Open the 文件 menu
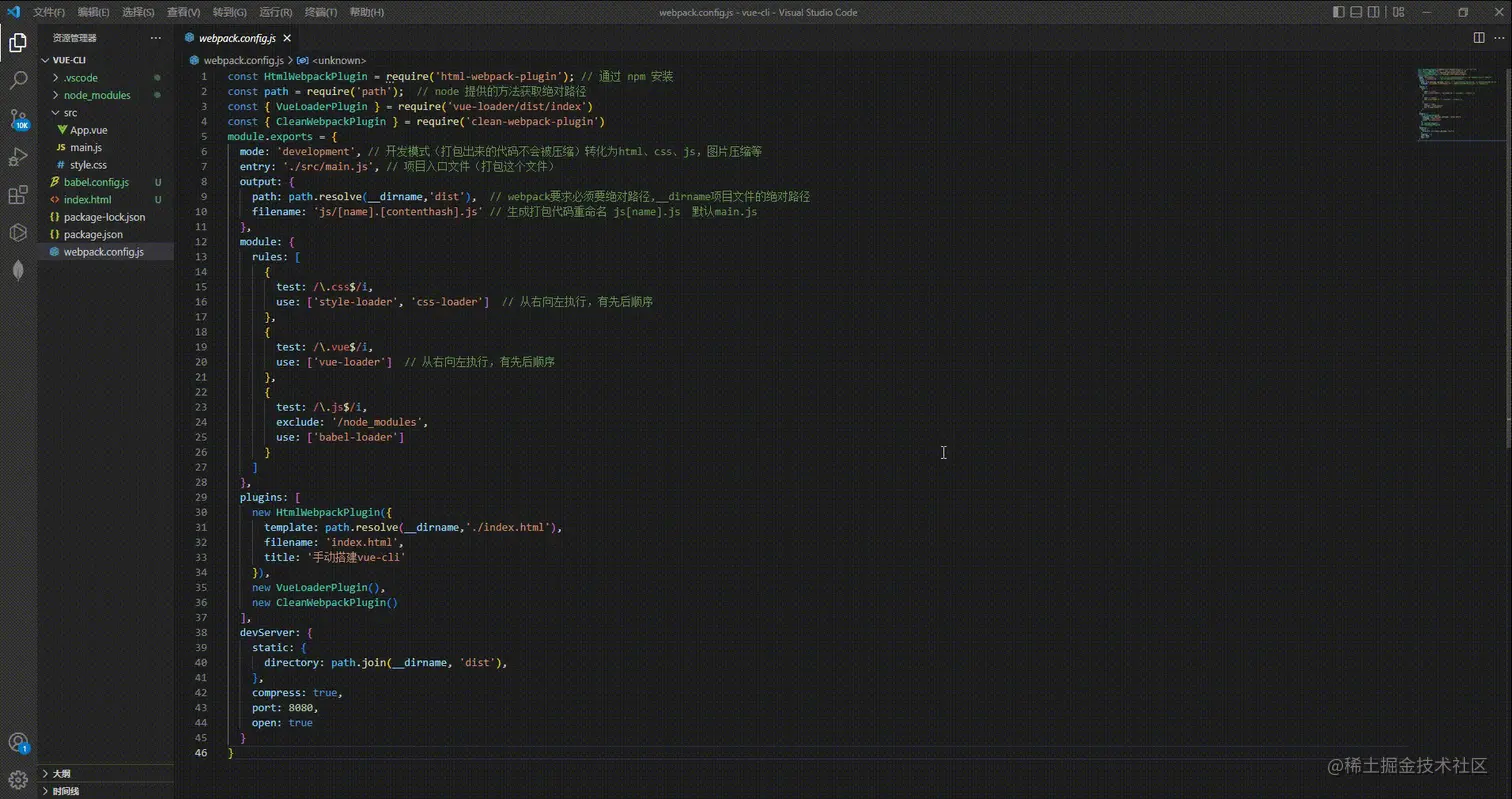Screen dimensions: 1512x799 tap(46, 12)
